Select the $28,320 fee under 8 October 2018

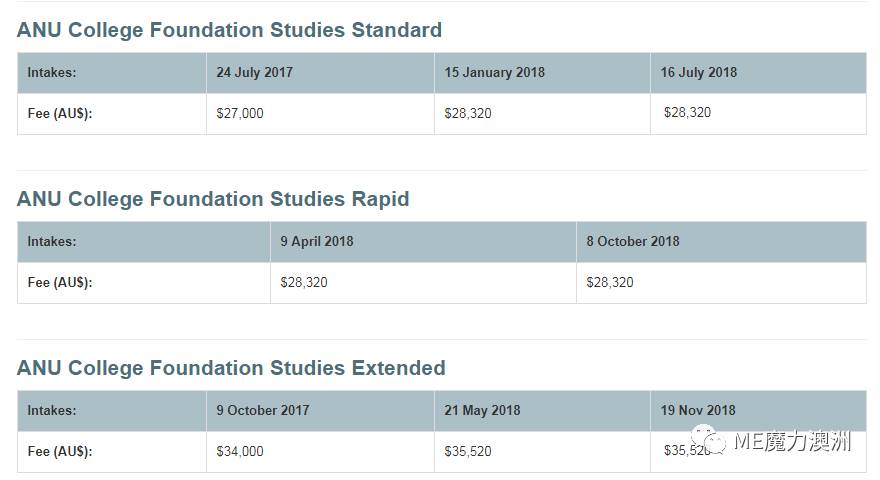[609, 282]
